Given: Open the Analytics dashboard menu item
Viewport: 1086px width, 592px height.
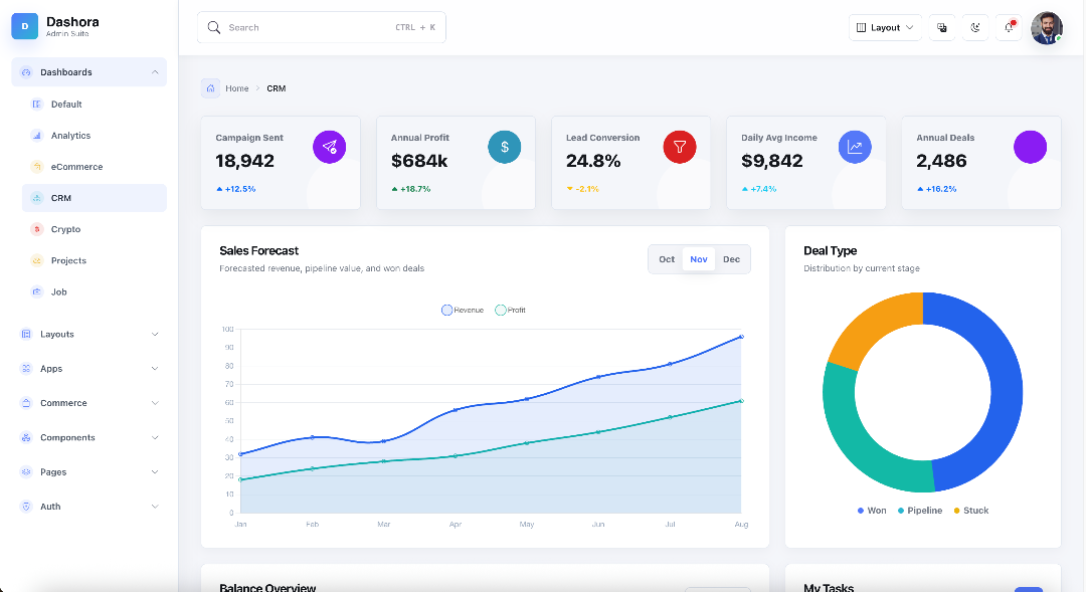Looking at the screenshot, I should (94, 135).
